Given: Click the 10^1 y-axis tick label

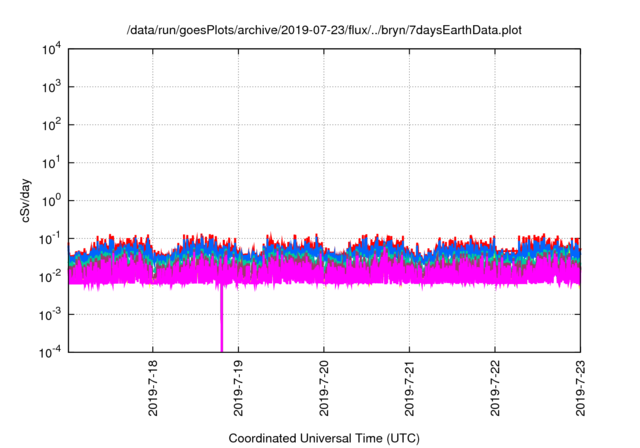Looking at the screenshot, I should coord(52,163).
